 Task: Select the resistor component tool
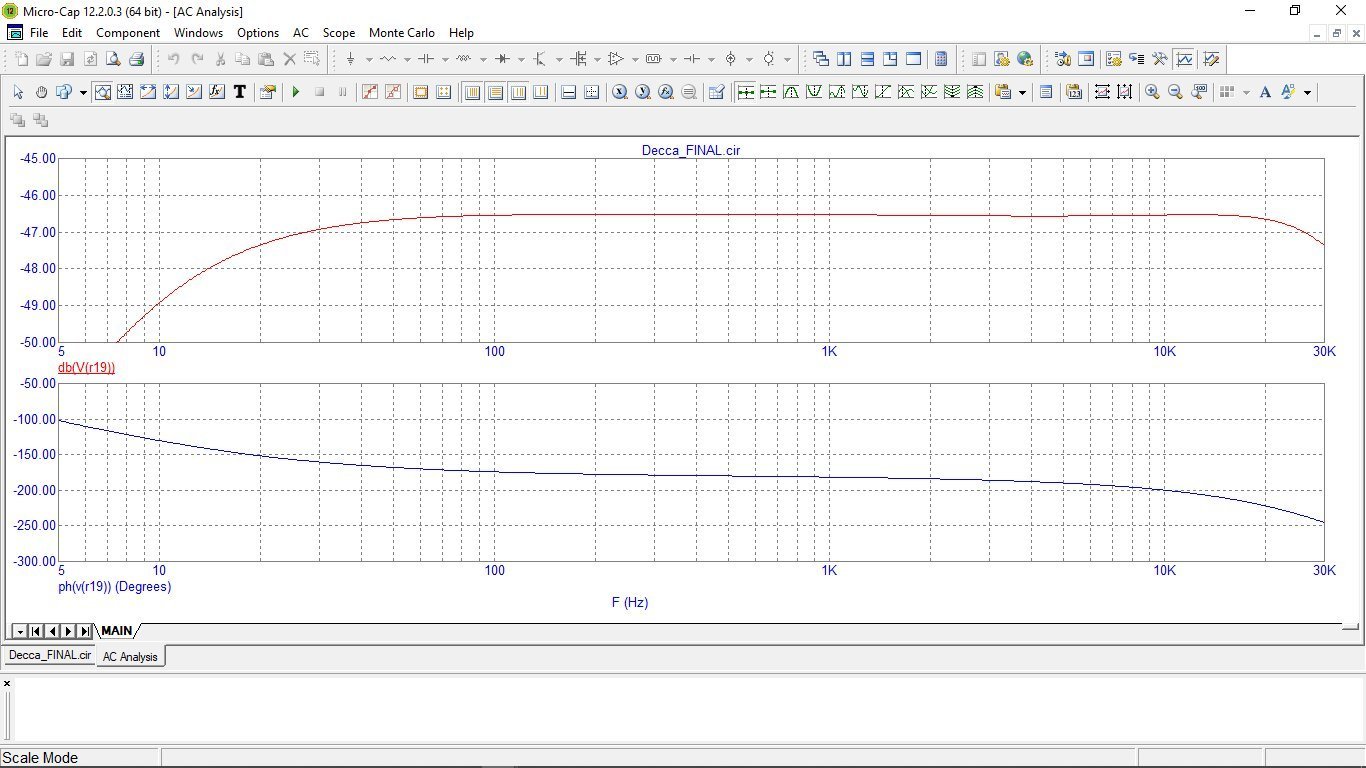388,59
